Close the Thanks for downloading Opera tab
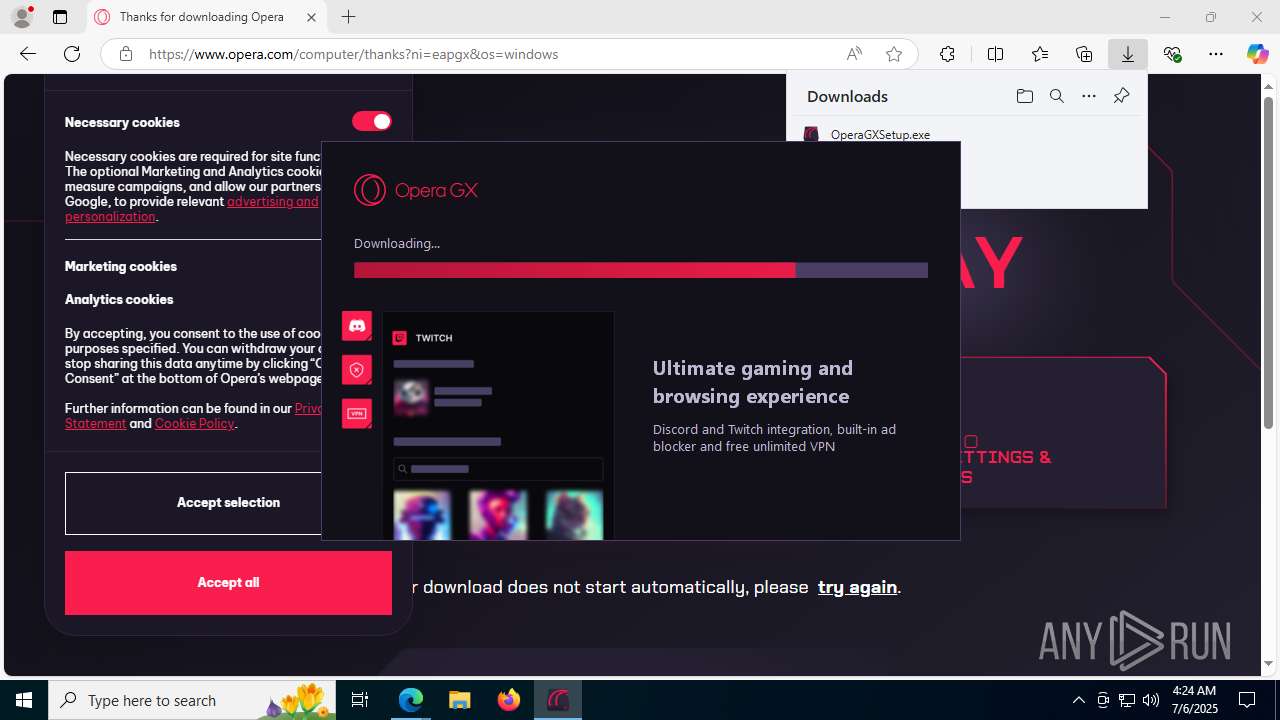Image resolution: width=1280 pixels, height=720 pixels. (x=311, y=17)
